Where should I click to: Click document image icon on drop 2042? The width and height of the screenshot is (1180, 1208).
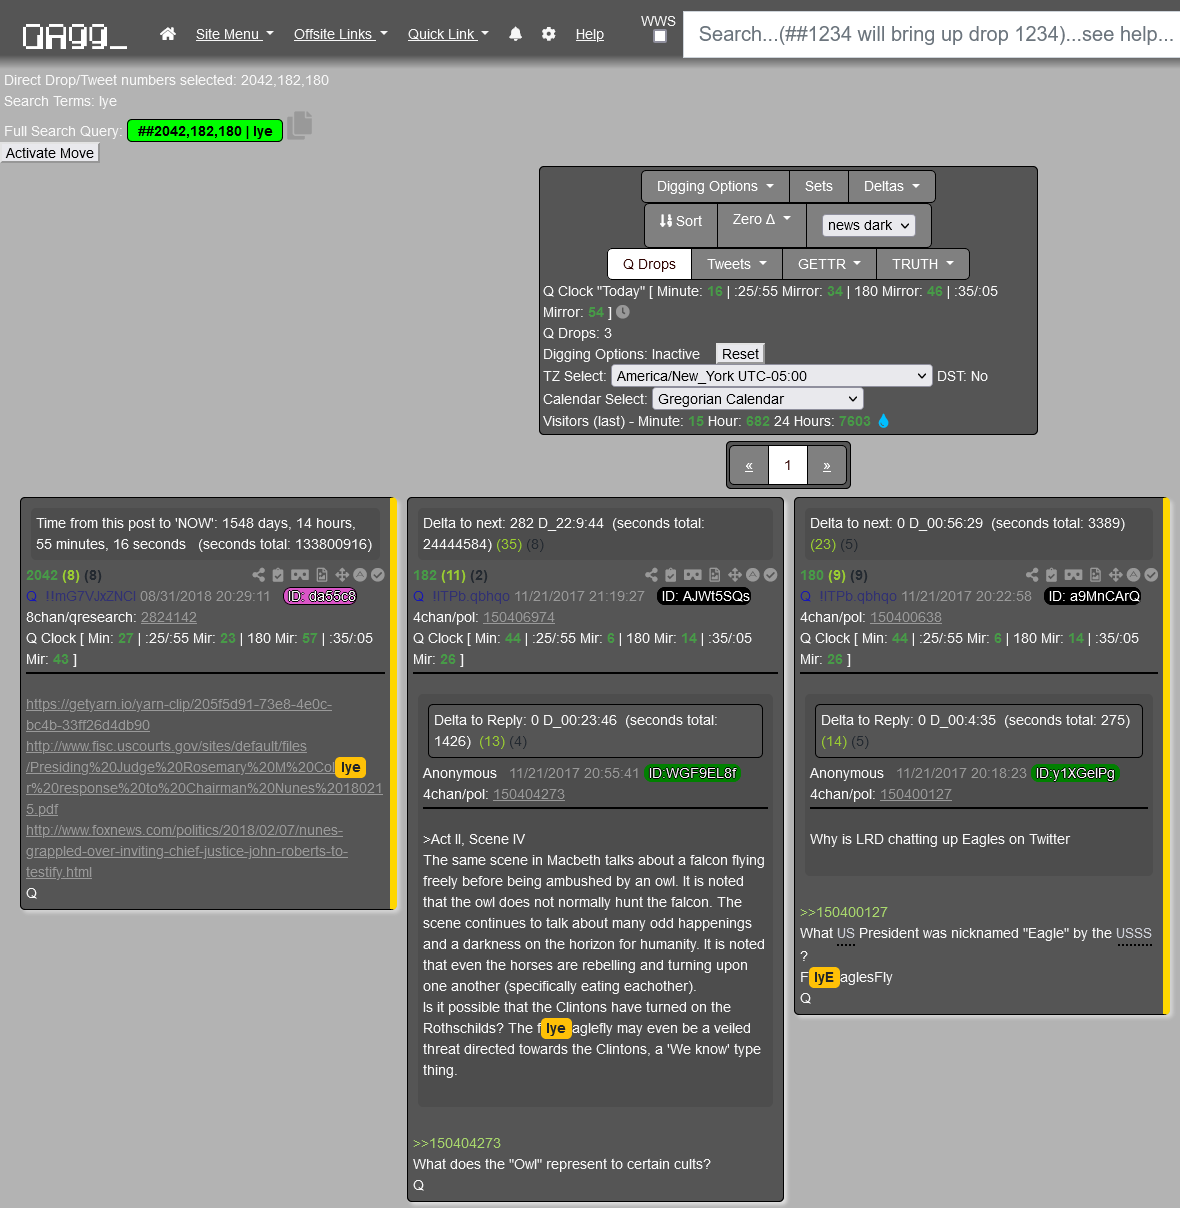click(x=322, y=575)
